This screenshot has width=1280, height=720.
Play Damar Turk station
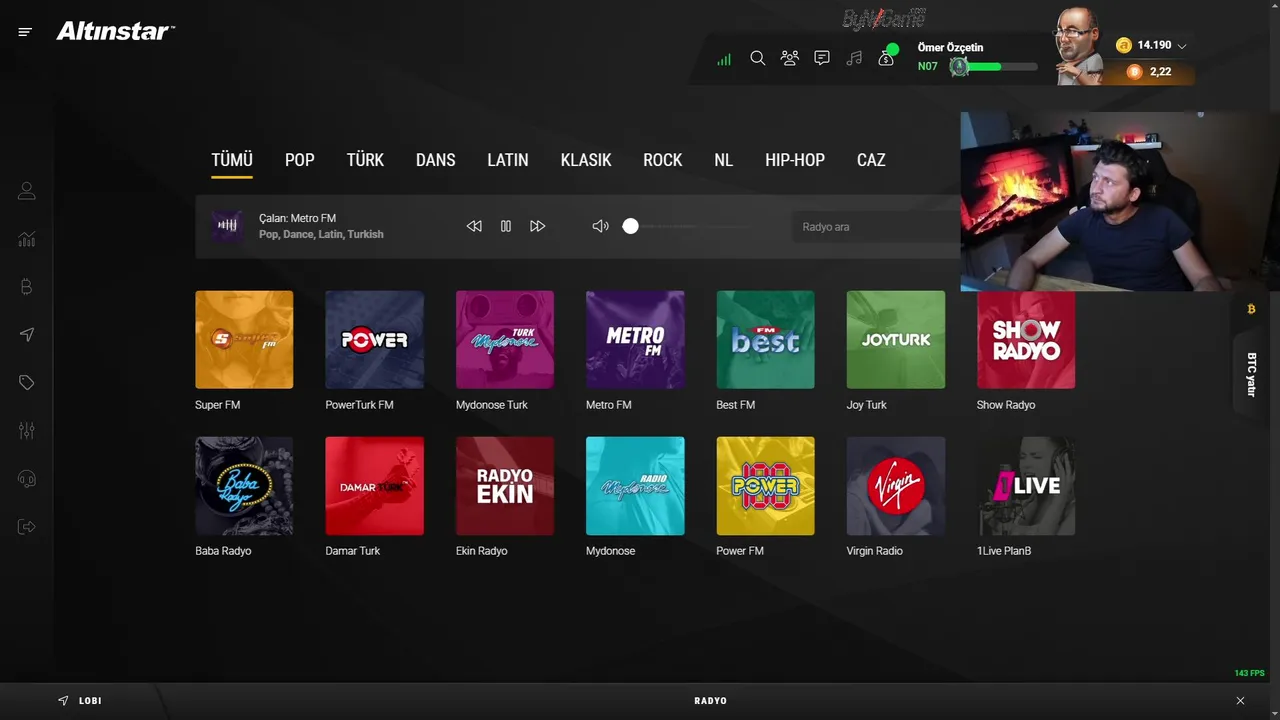[374, 486]
